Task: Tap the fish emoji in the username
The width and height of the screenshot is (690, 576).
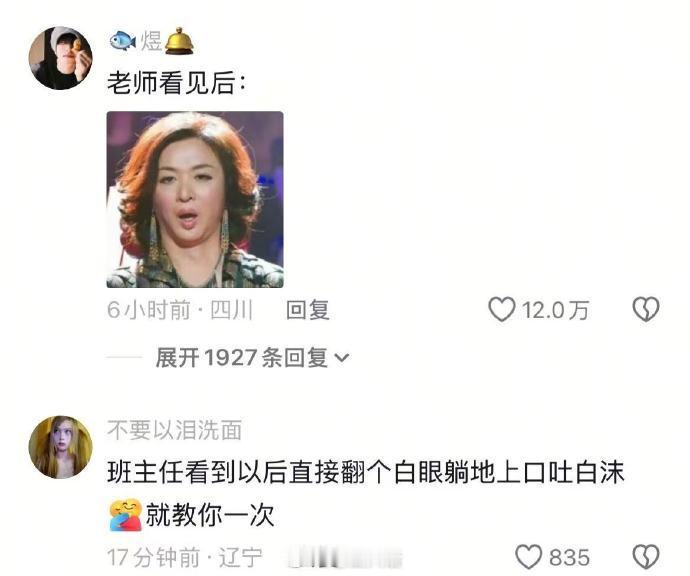Action: point(122,41)
